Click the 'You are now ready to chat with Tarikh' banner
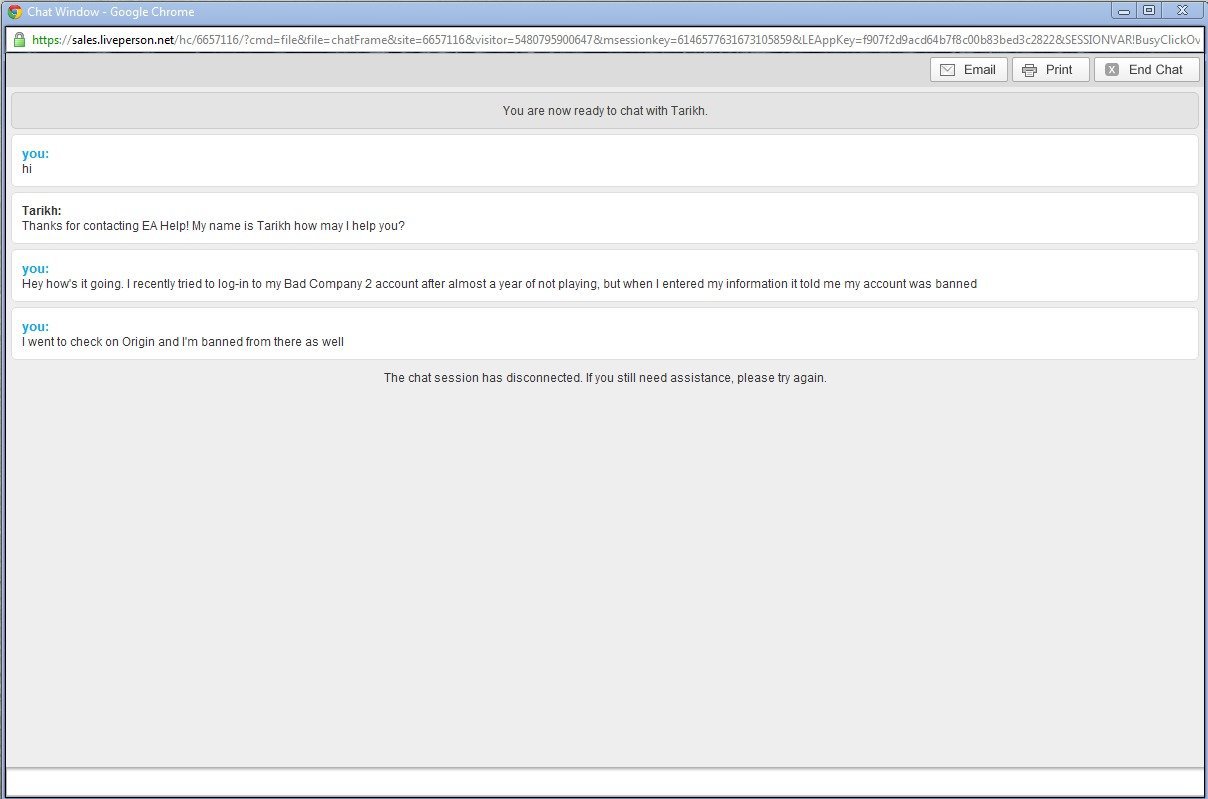The height and width of the screenshot is (799, 1208). [605, 111]
